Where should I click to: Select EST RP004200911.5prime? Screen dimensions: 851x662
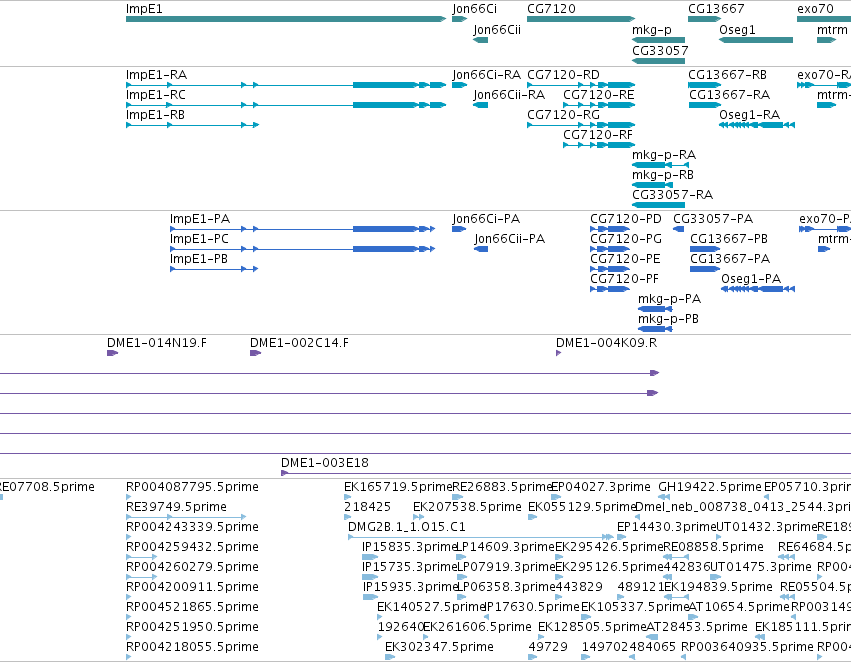tap(129, 597)
